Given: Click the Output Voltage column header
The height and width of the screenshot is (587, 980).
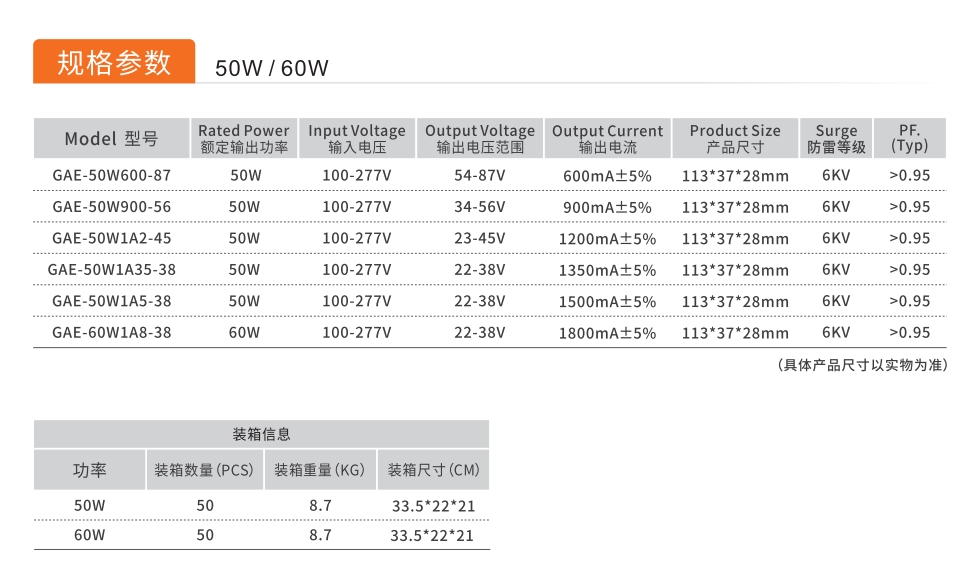Looking at the screenshot, I should pyautogui.click(x=480, y=138).
